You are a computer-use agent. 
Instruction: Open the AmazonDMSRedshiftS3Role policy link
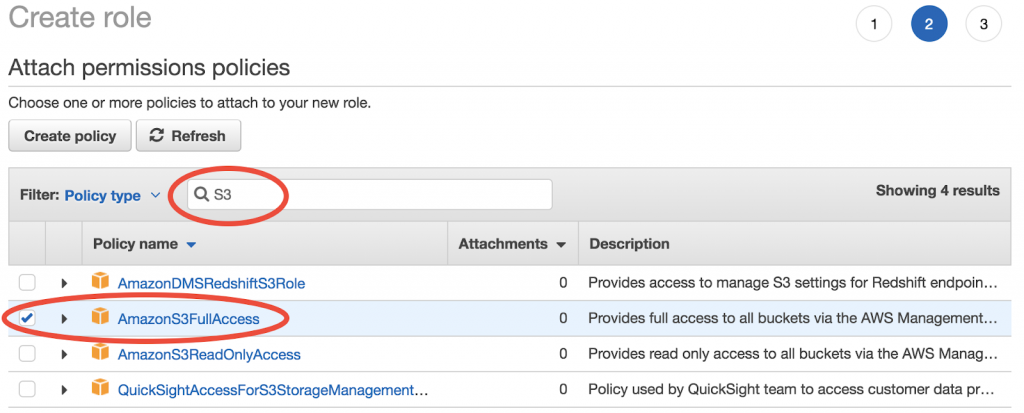pos(211,284)
